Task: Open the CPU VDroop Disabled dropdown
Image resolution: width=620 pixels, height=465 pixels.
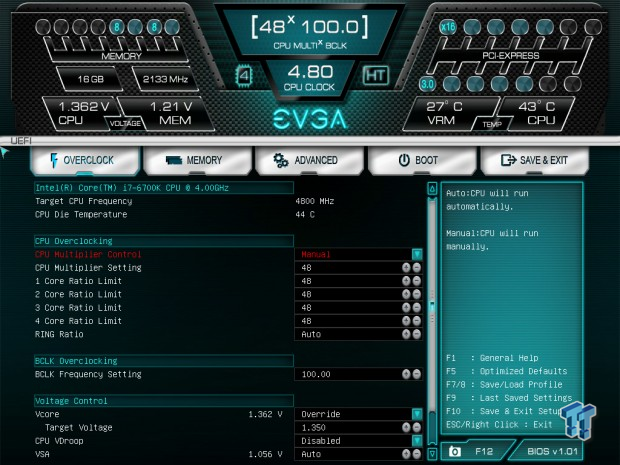Action: click(417, 440)
